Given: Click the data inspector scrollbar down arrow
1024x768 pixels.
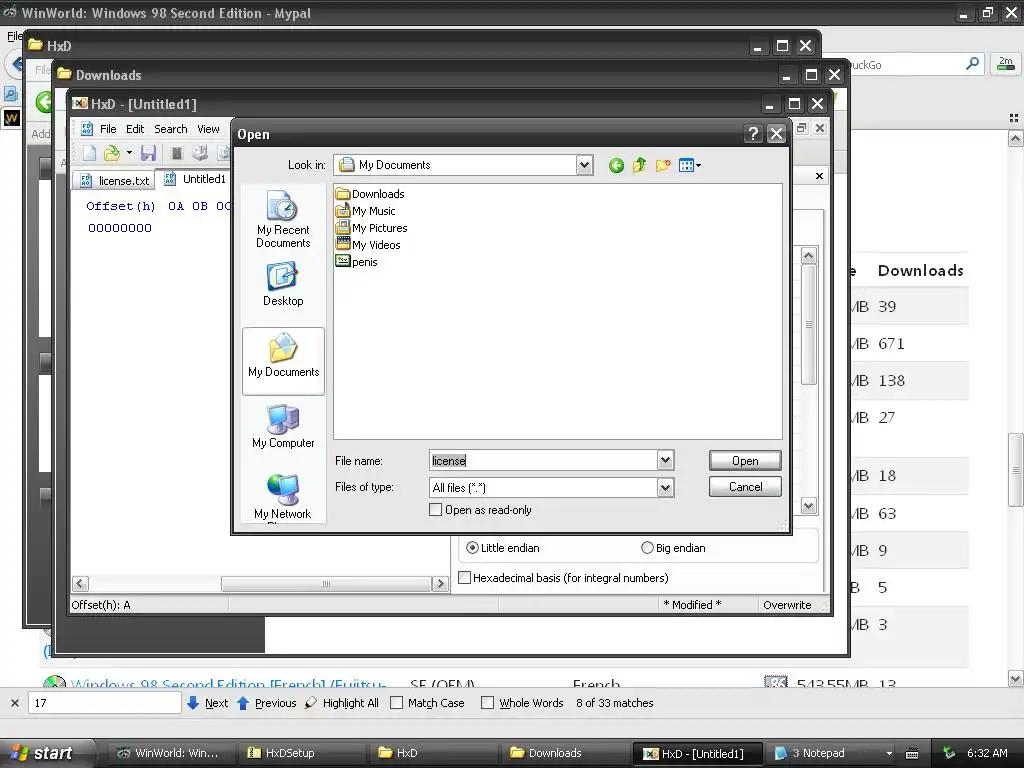Looking at the screenshot, I should (x=808, y=506).
